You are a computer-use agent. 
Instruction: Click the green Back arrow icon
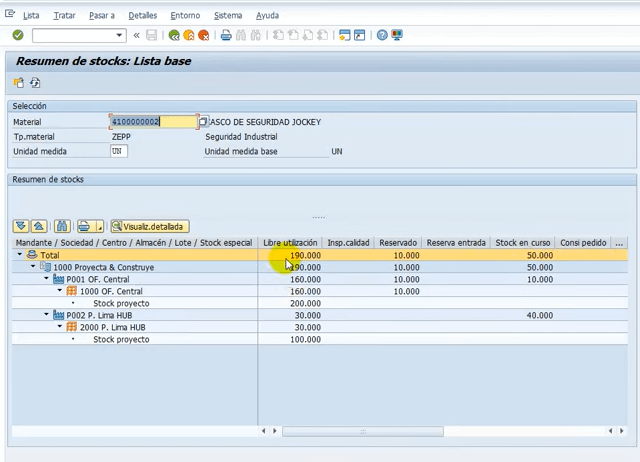(174, 35)
